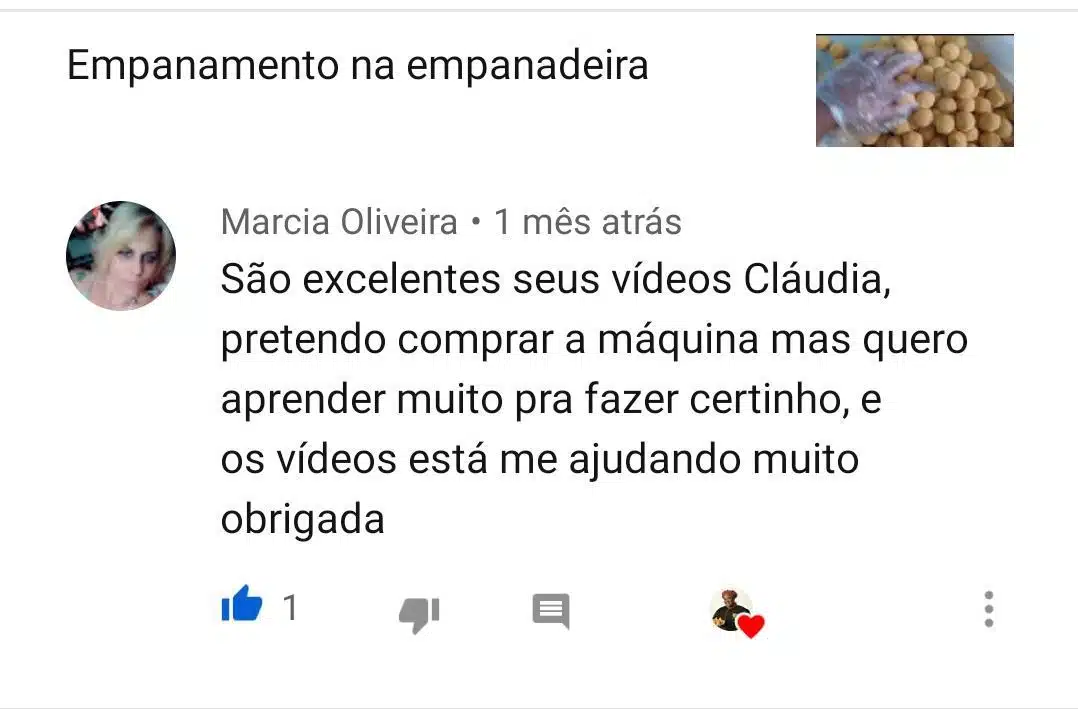Click the like count number 1
This screenshot has height=709, width=1078.
click(291, 608)
